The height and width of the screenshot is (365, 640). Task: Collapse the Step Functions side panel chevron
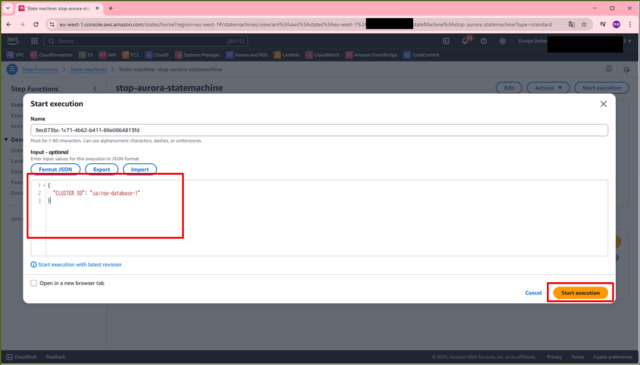(95, 89)
